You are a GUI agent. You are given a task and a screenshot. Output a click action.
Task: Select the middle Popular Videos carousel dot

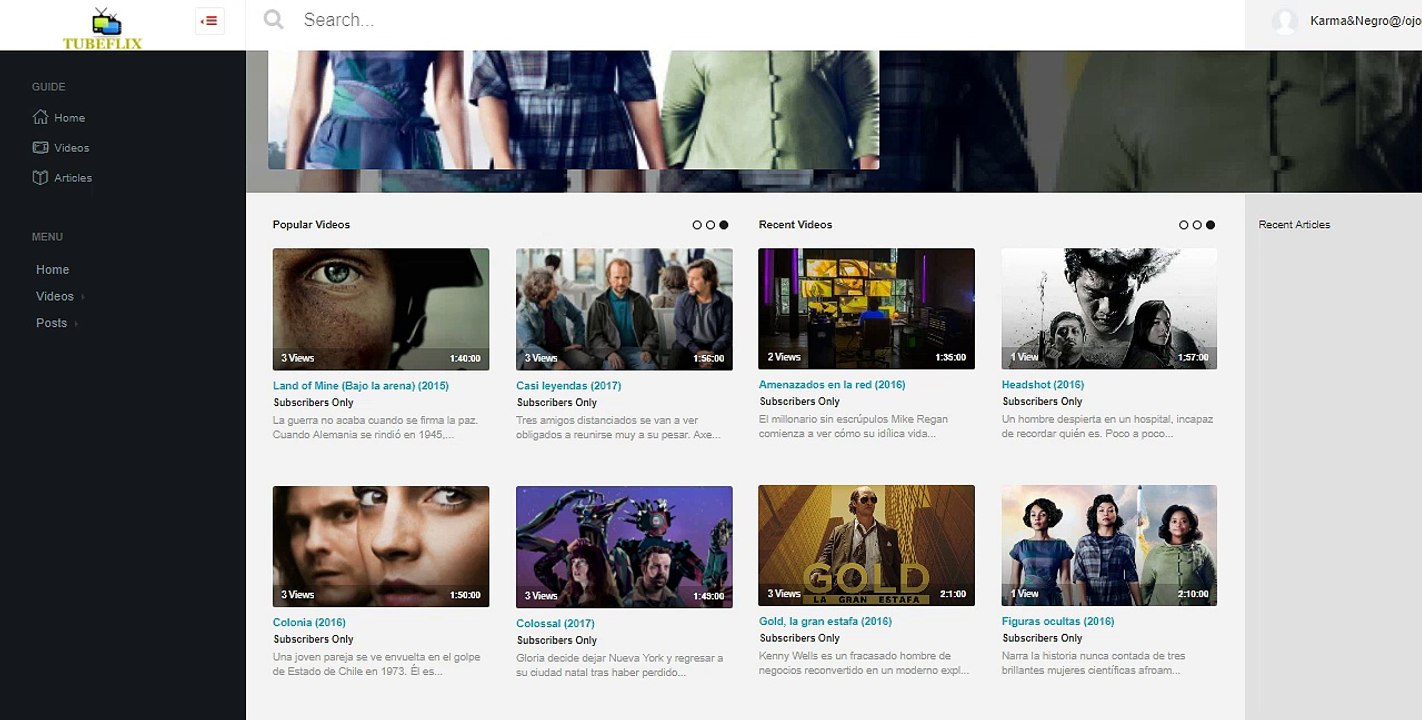710,225
